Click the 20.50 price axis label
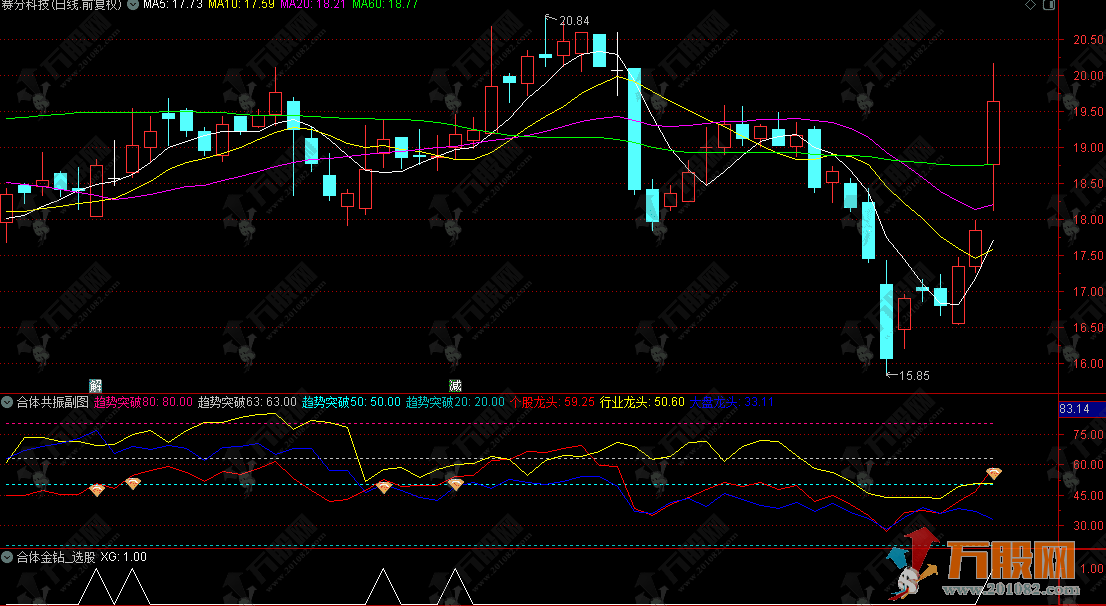The image size is (1106, 606). click(1088, 40)
